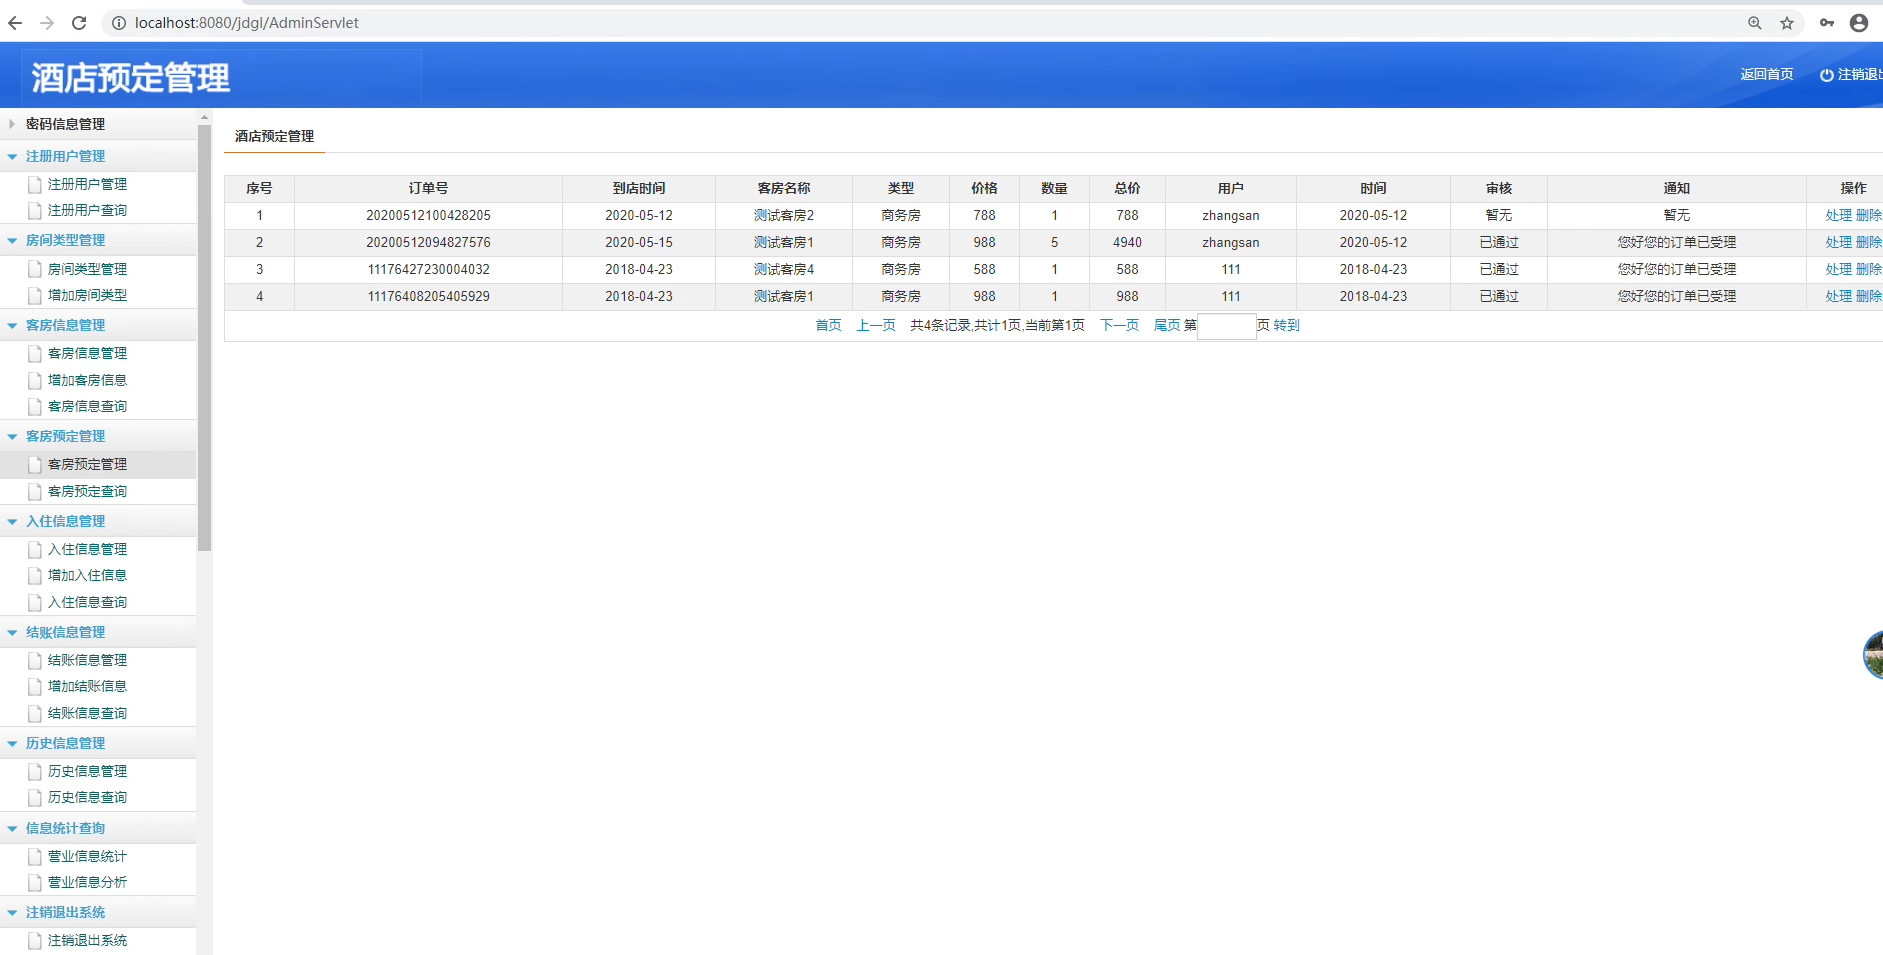Viewport: 1883px width, 955px height.
Task: Expand the 密码信息管理 section
Action: tap(12, 124)
